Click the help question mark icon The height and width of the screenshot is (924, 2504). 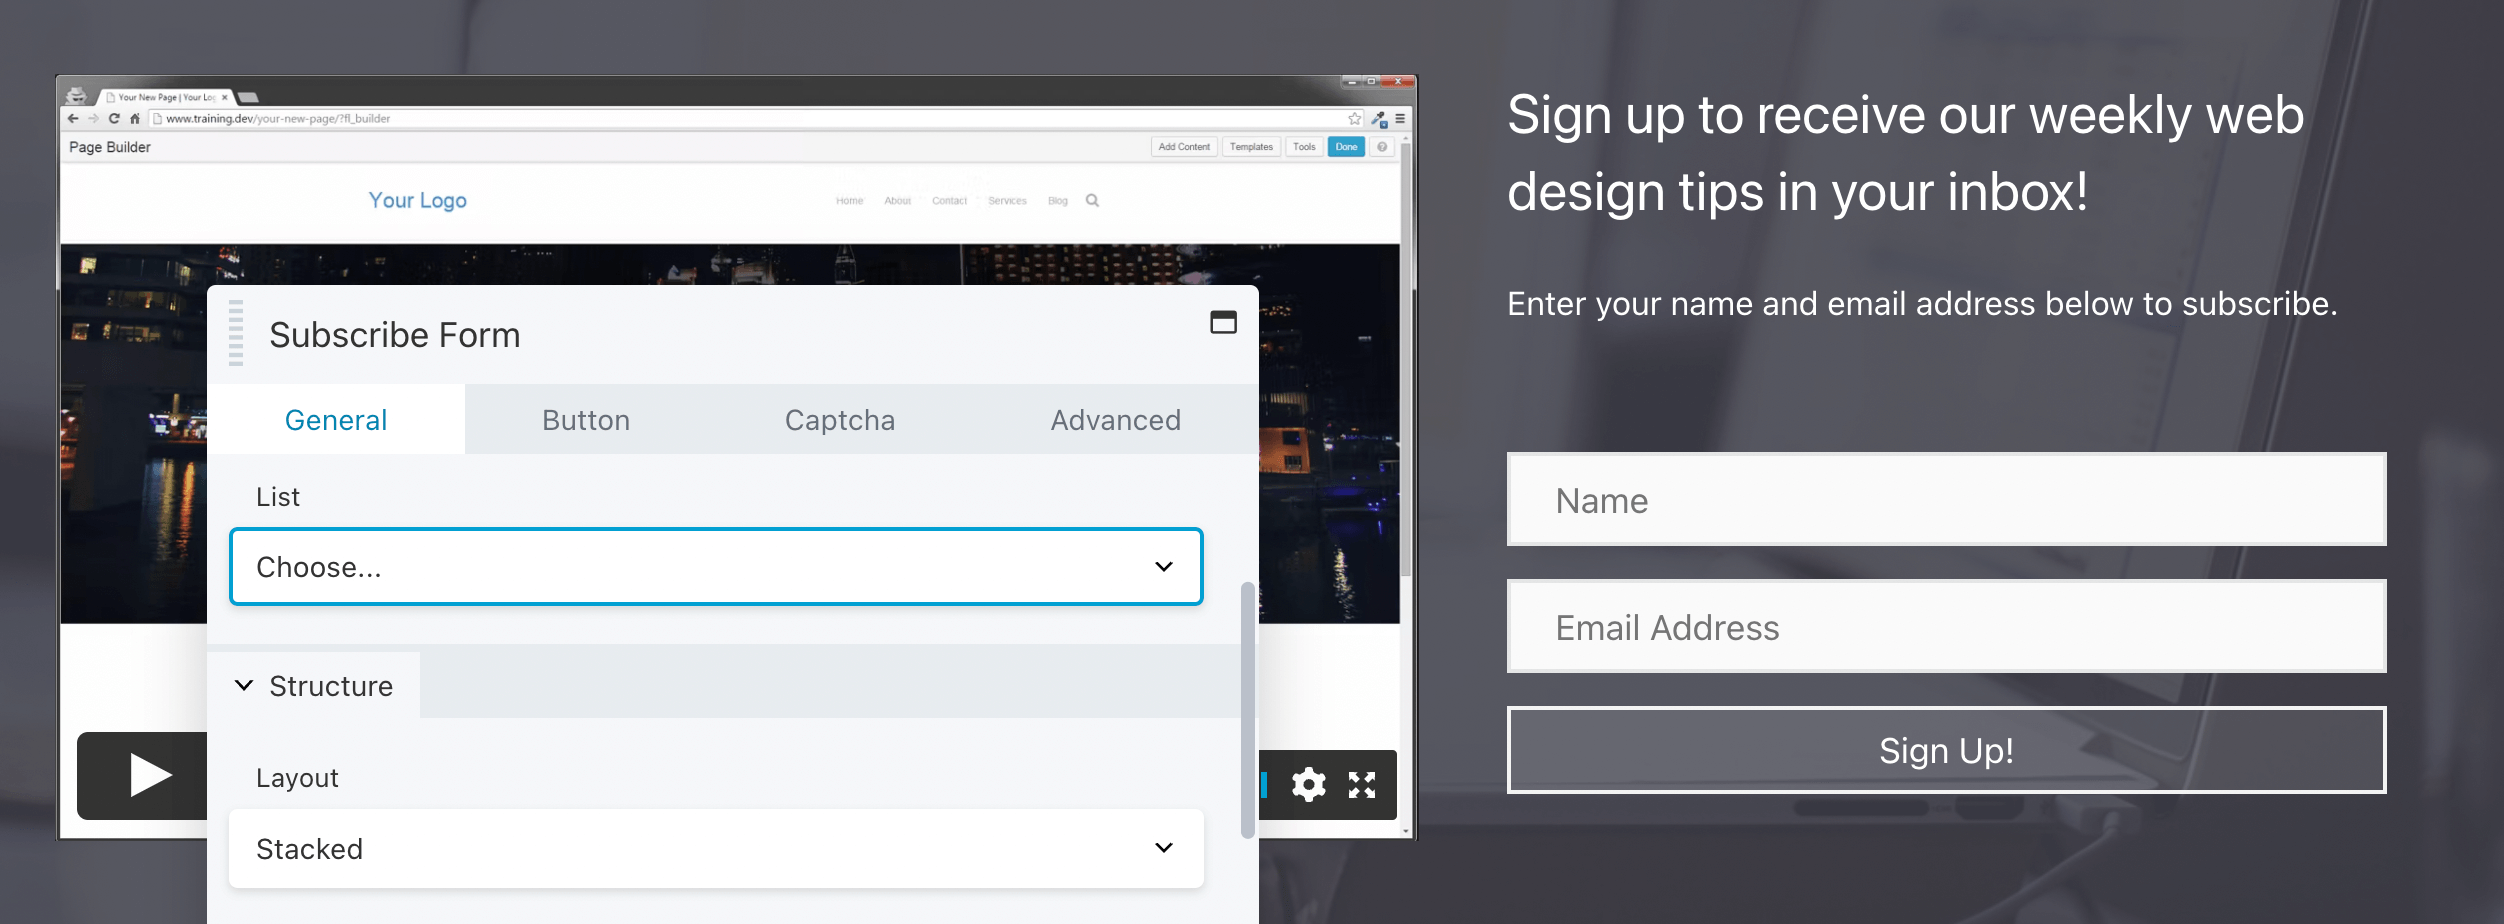click(x=1382, y=147)
